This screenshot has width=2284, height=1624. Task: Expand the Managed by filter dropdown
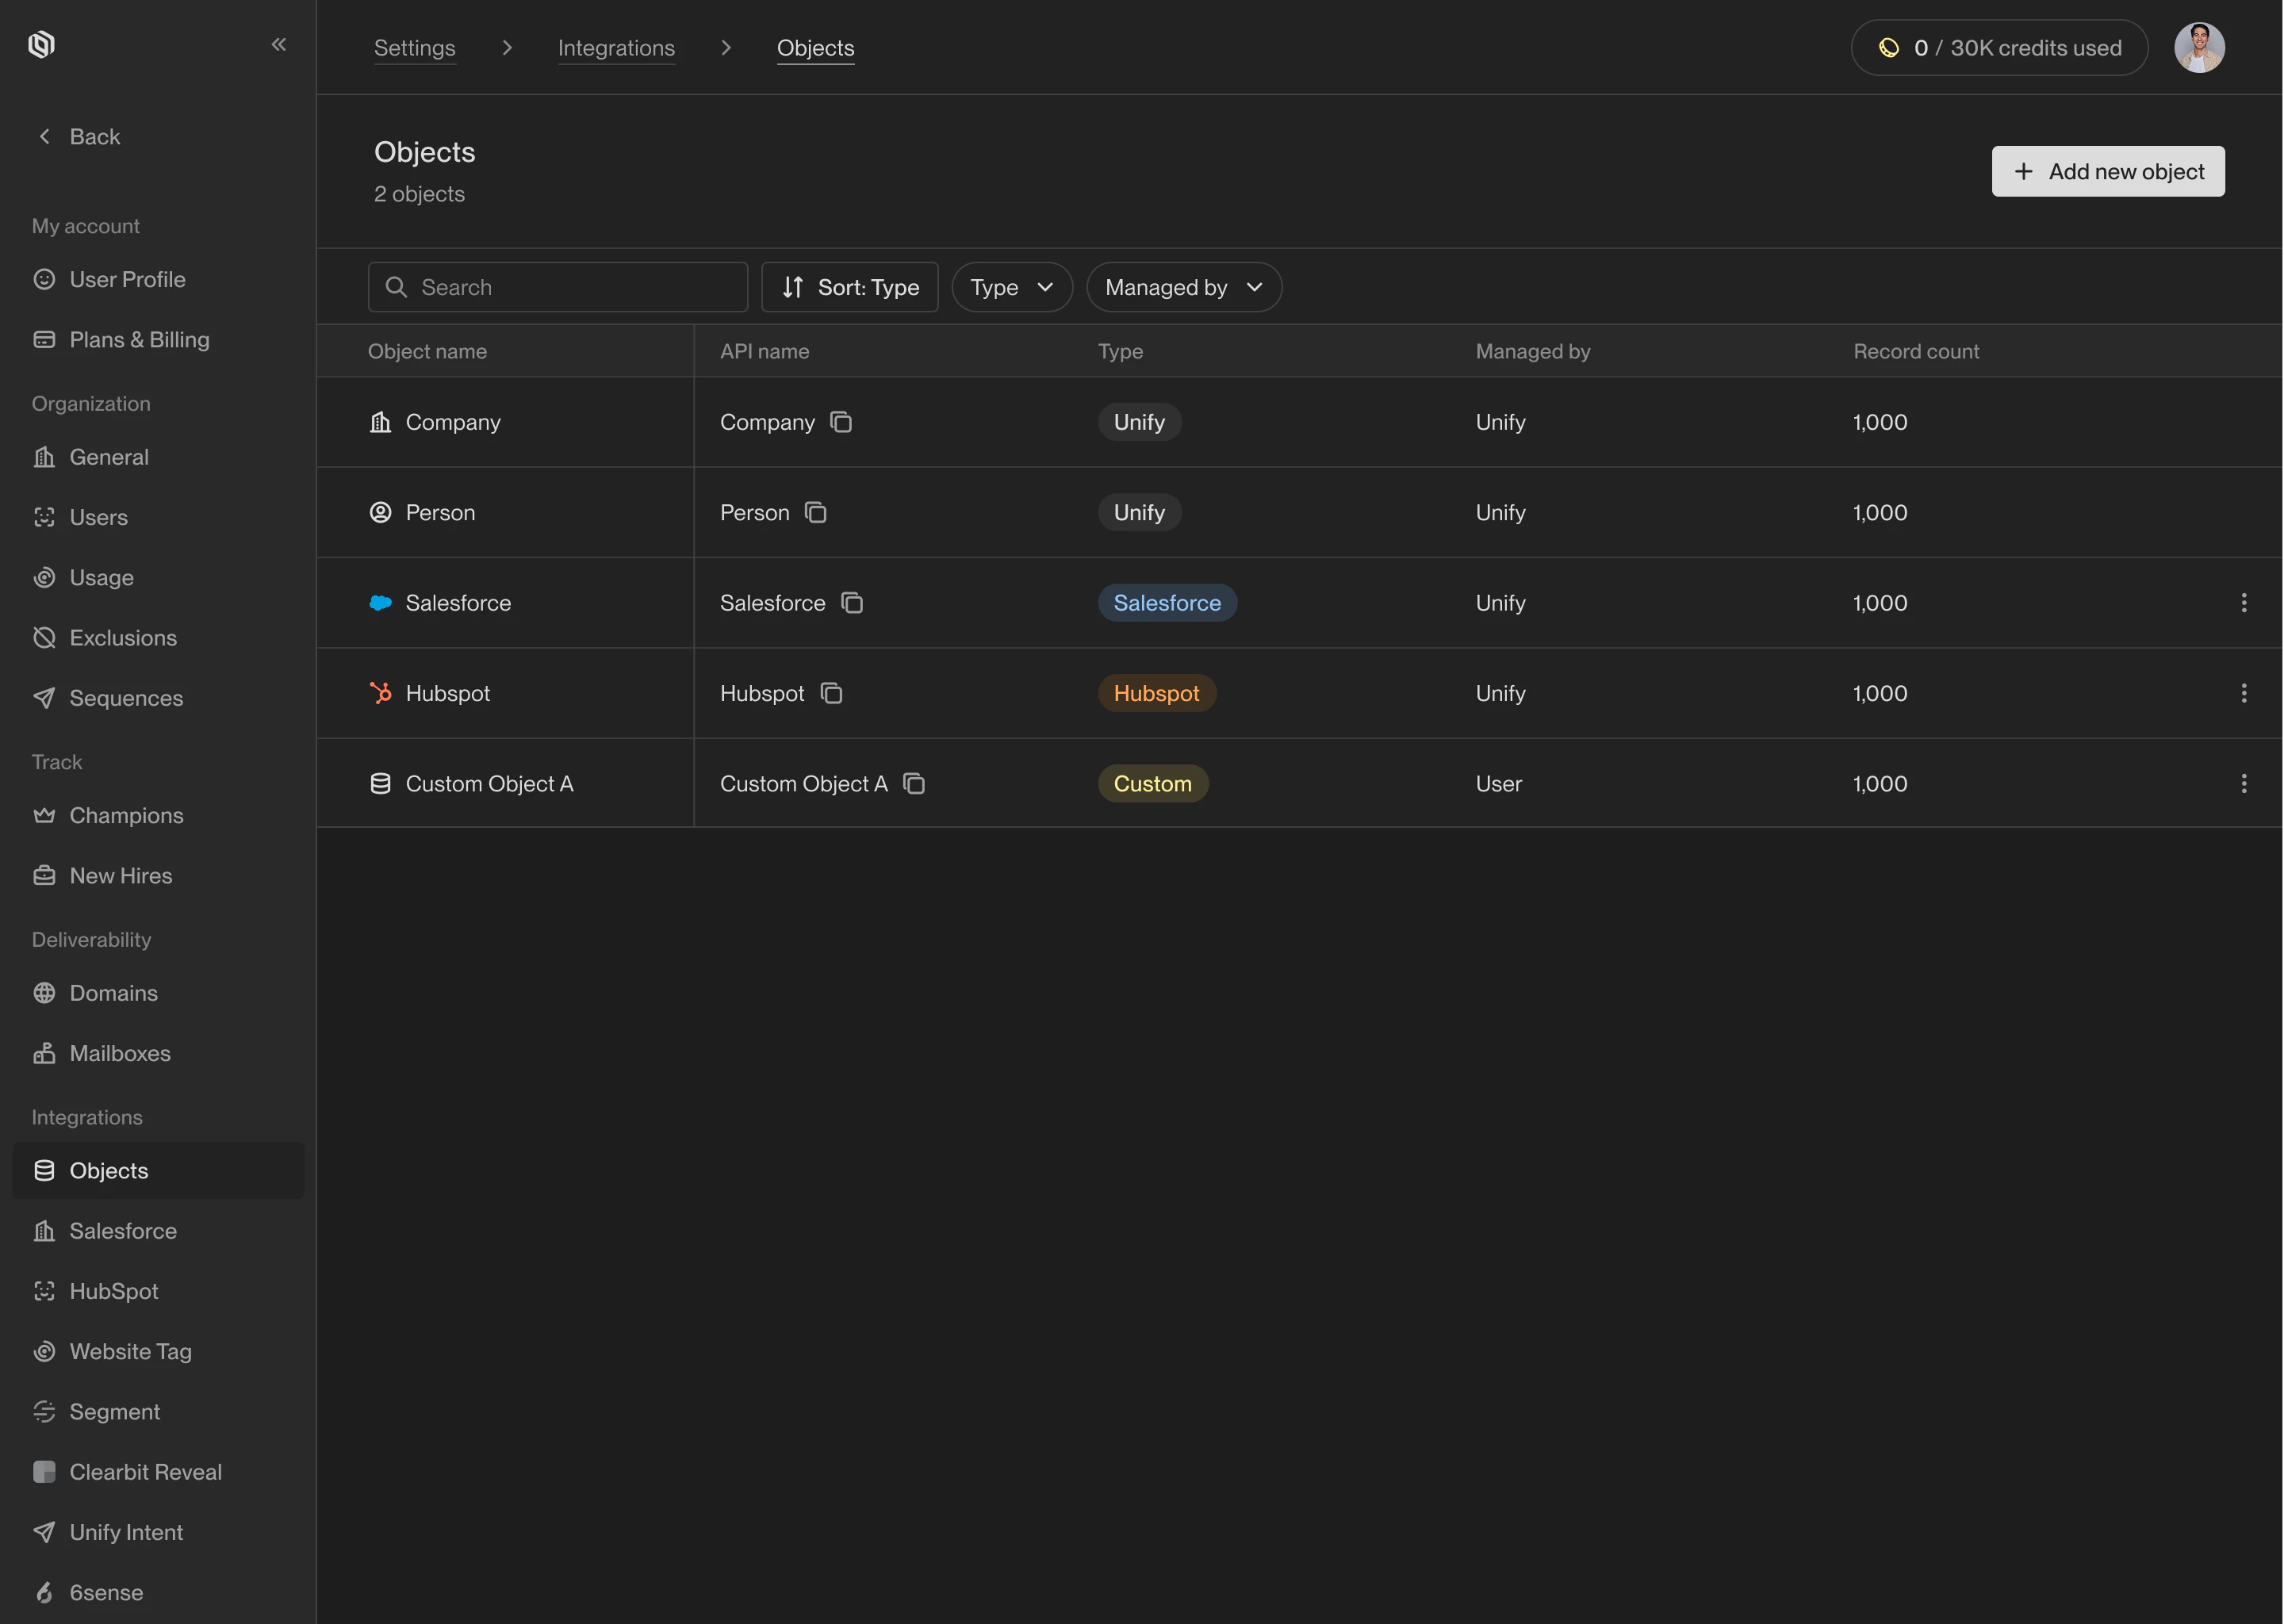coord(1183,288)
